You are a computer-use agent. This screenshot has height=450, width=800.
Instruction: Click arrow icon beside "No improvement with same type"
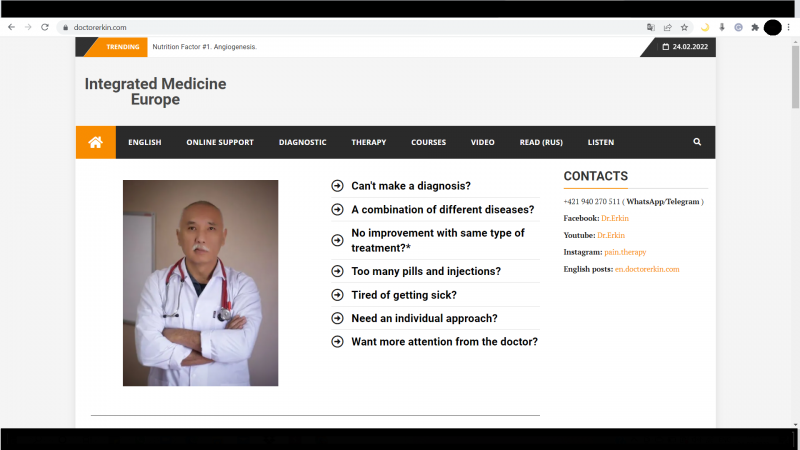(x=337, y=240)
